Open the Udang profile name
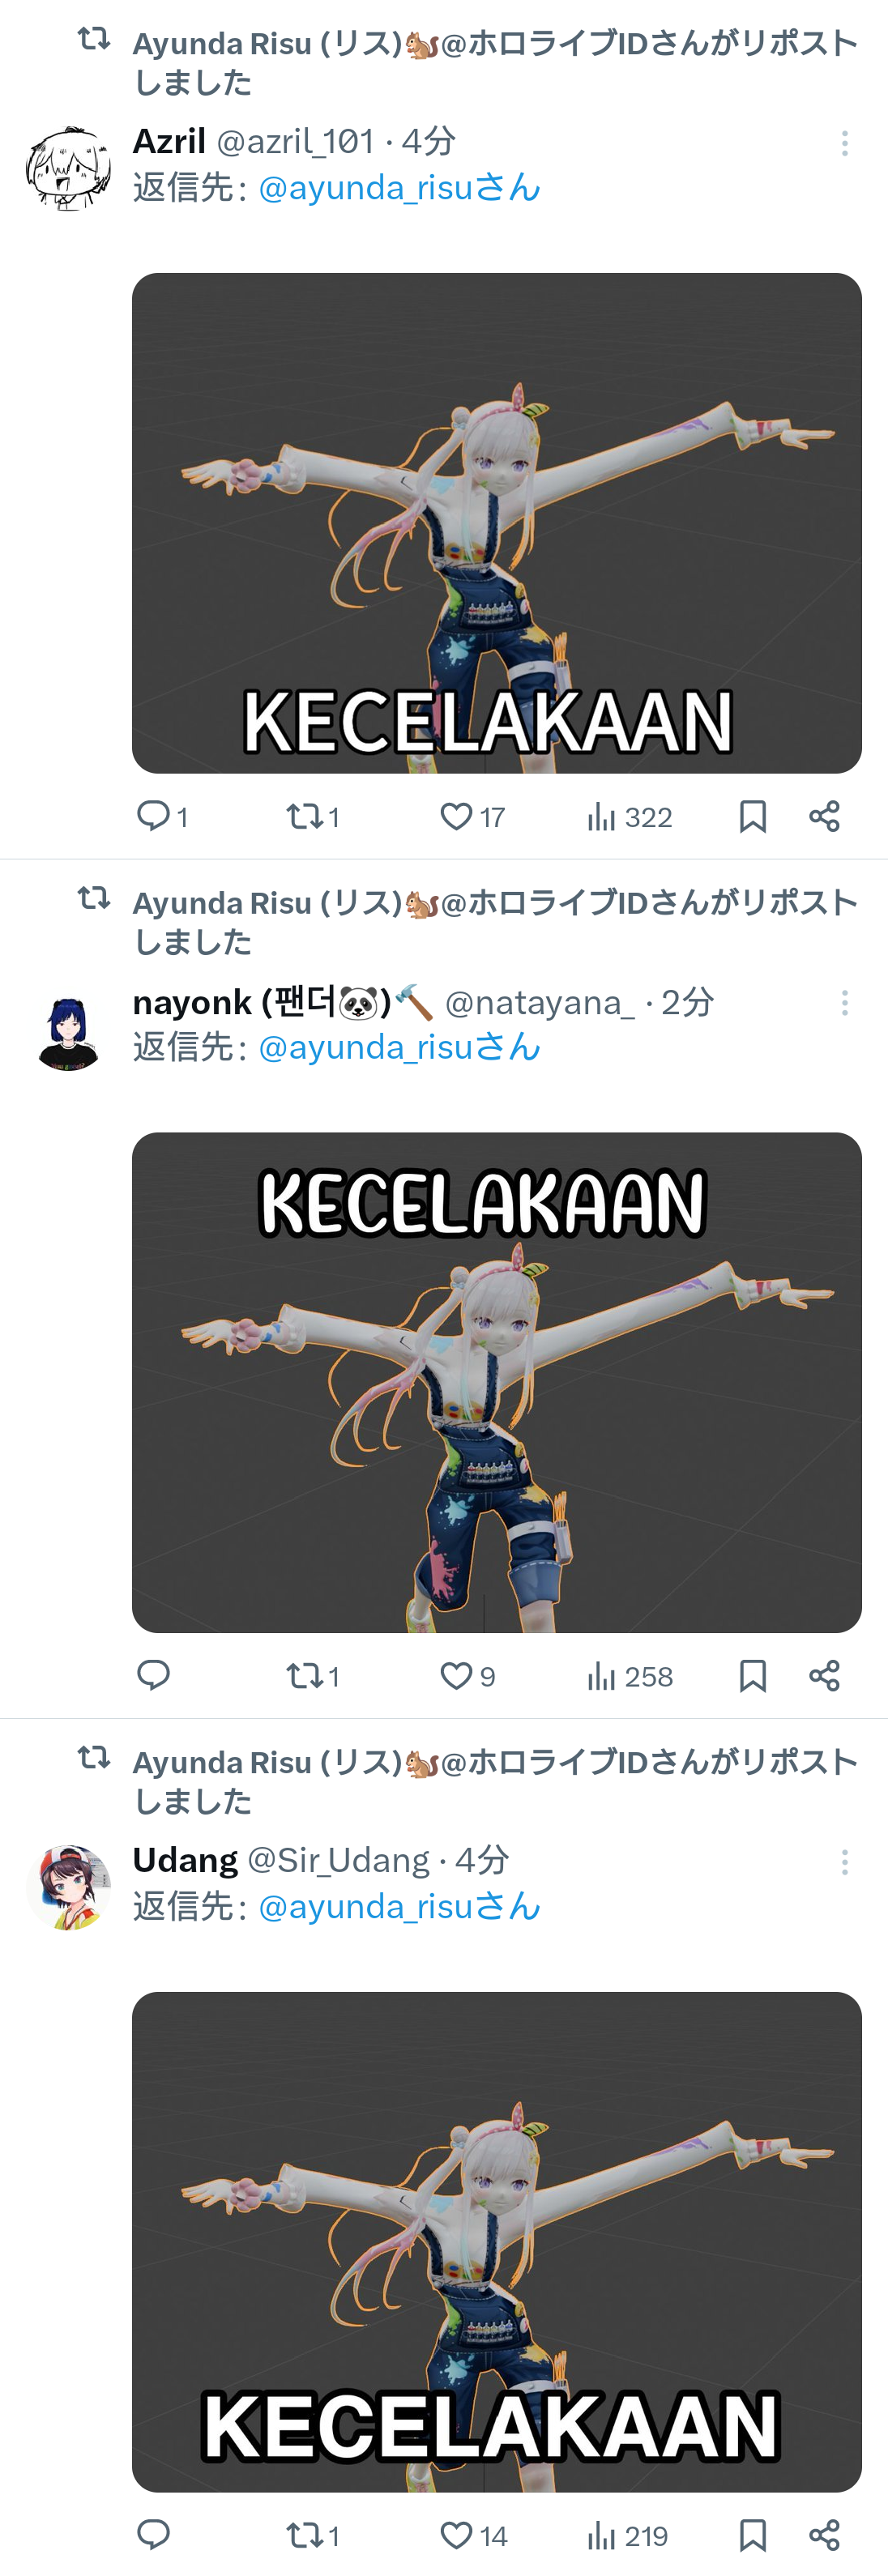 click(185, 1860)
